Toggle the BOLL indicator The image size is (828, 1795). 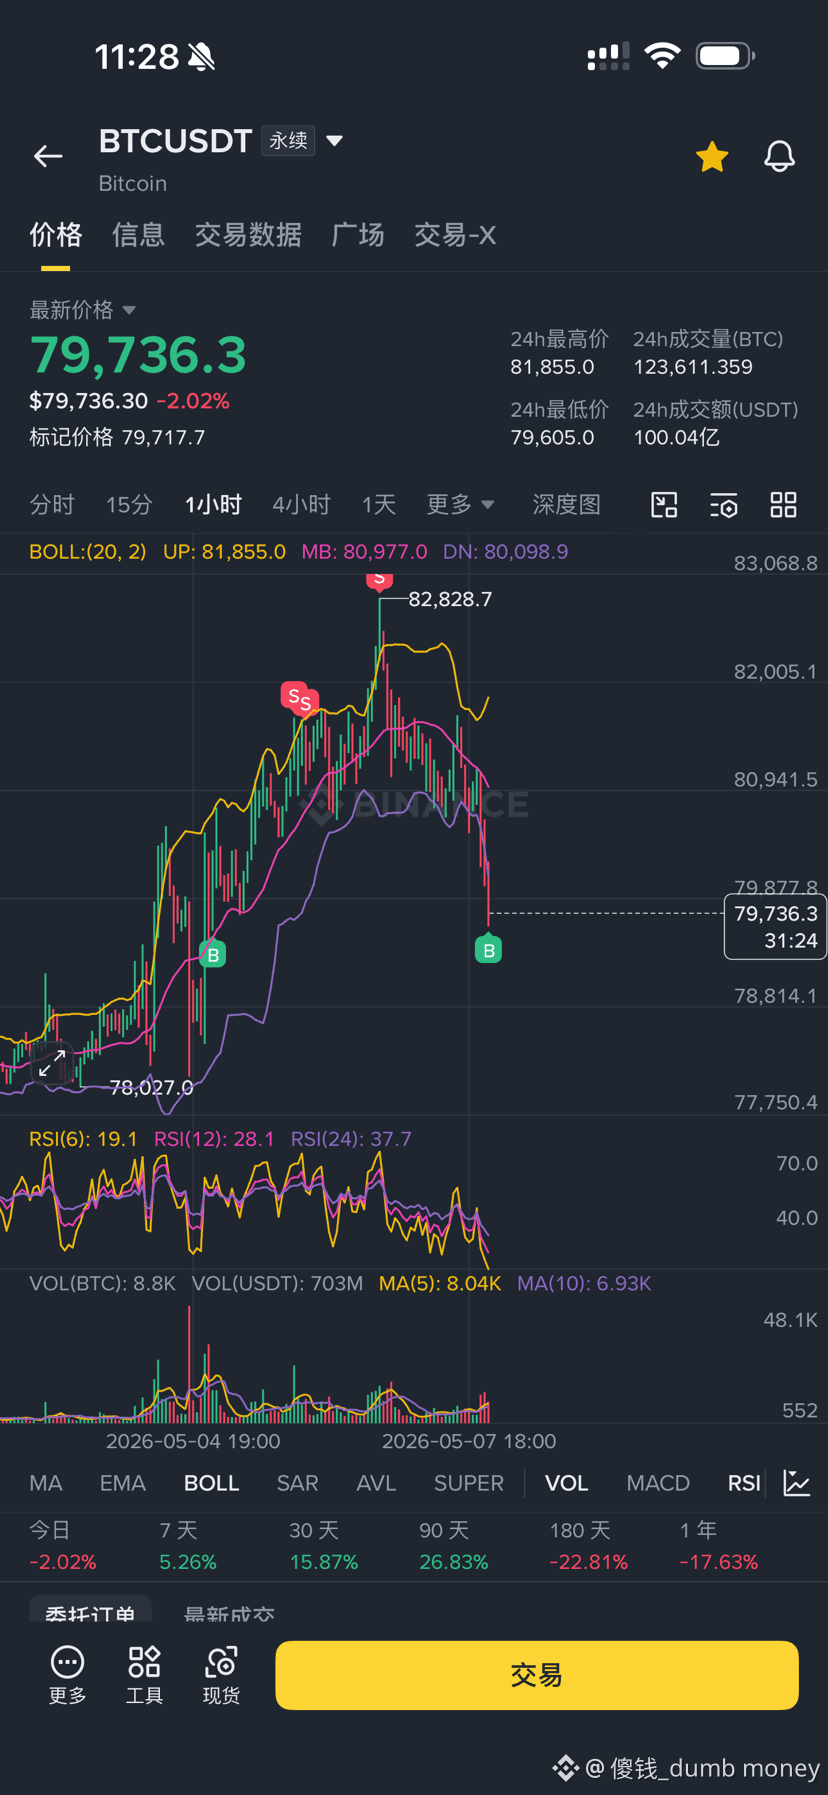(211, 1483)
